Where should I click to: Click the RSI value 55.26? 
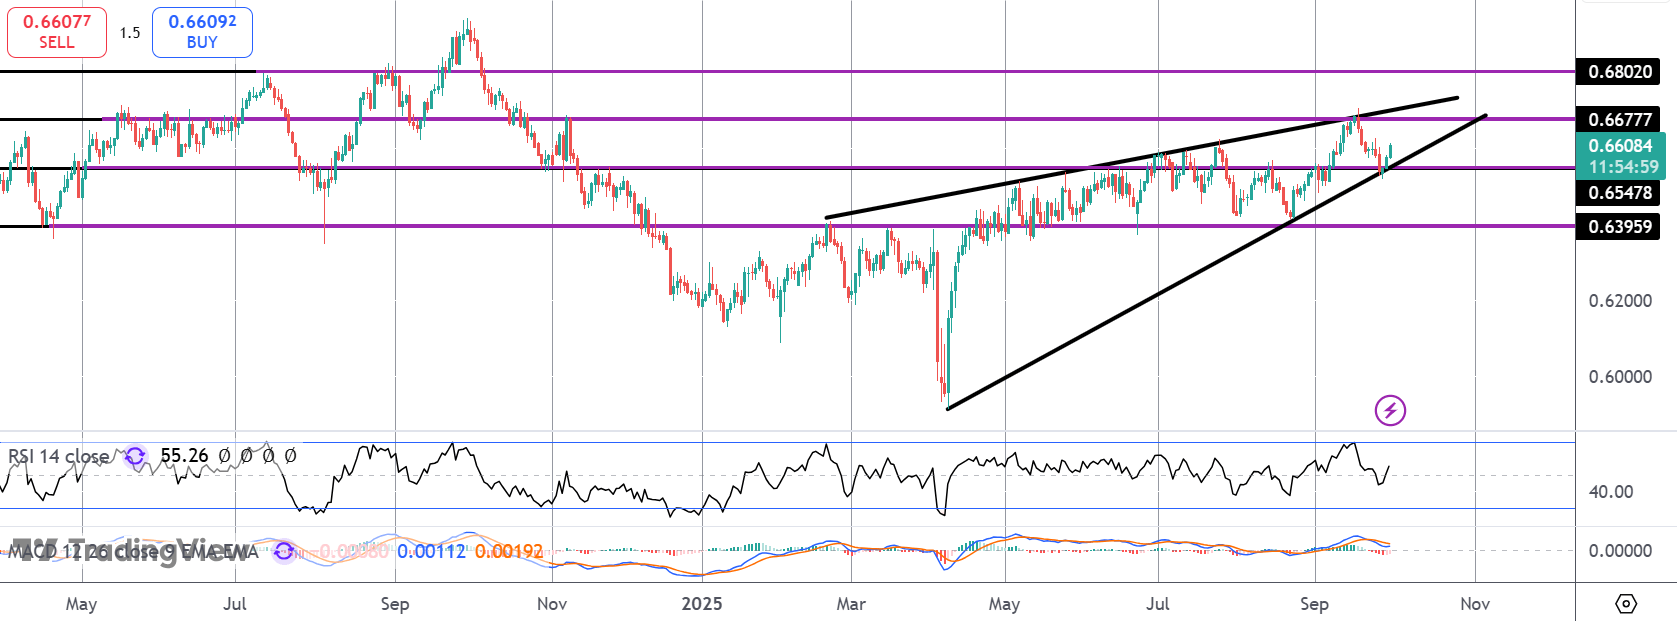tap(185, 456)
